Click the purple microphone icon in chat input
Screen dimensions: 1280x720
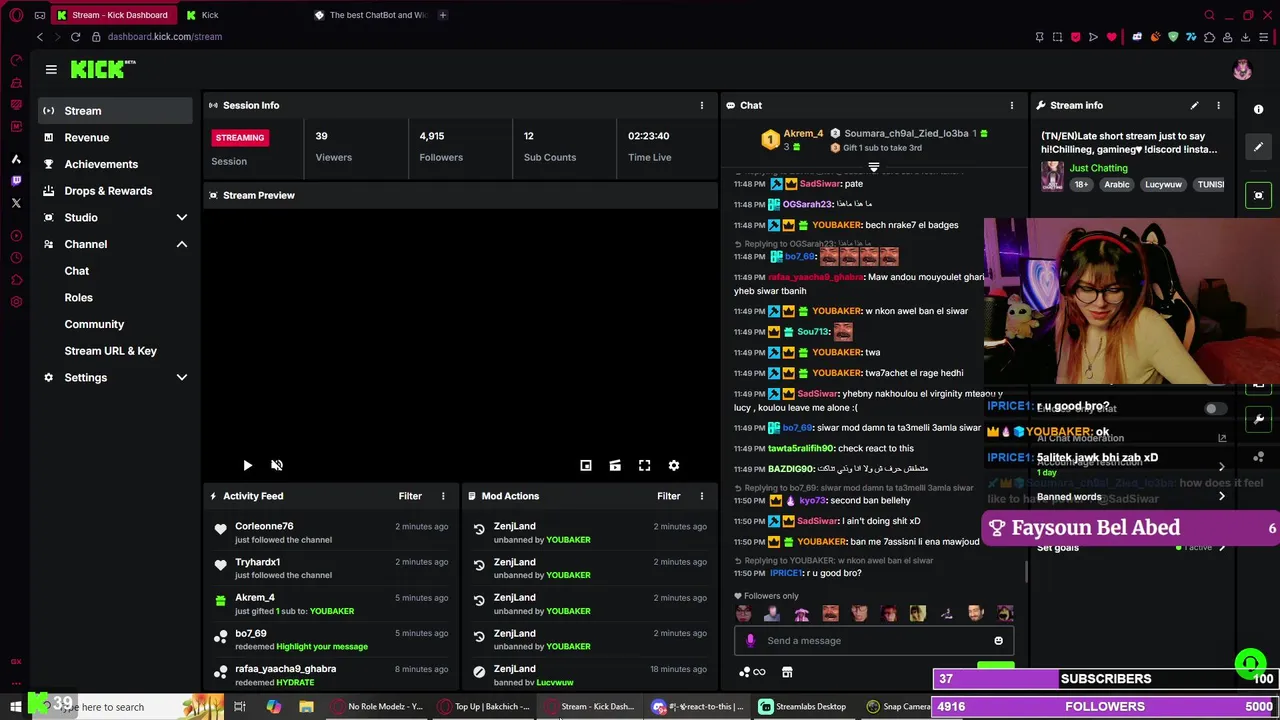750,641
